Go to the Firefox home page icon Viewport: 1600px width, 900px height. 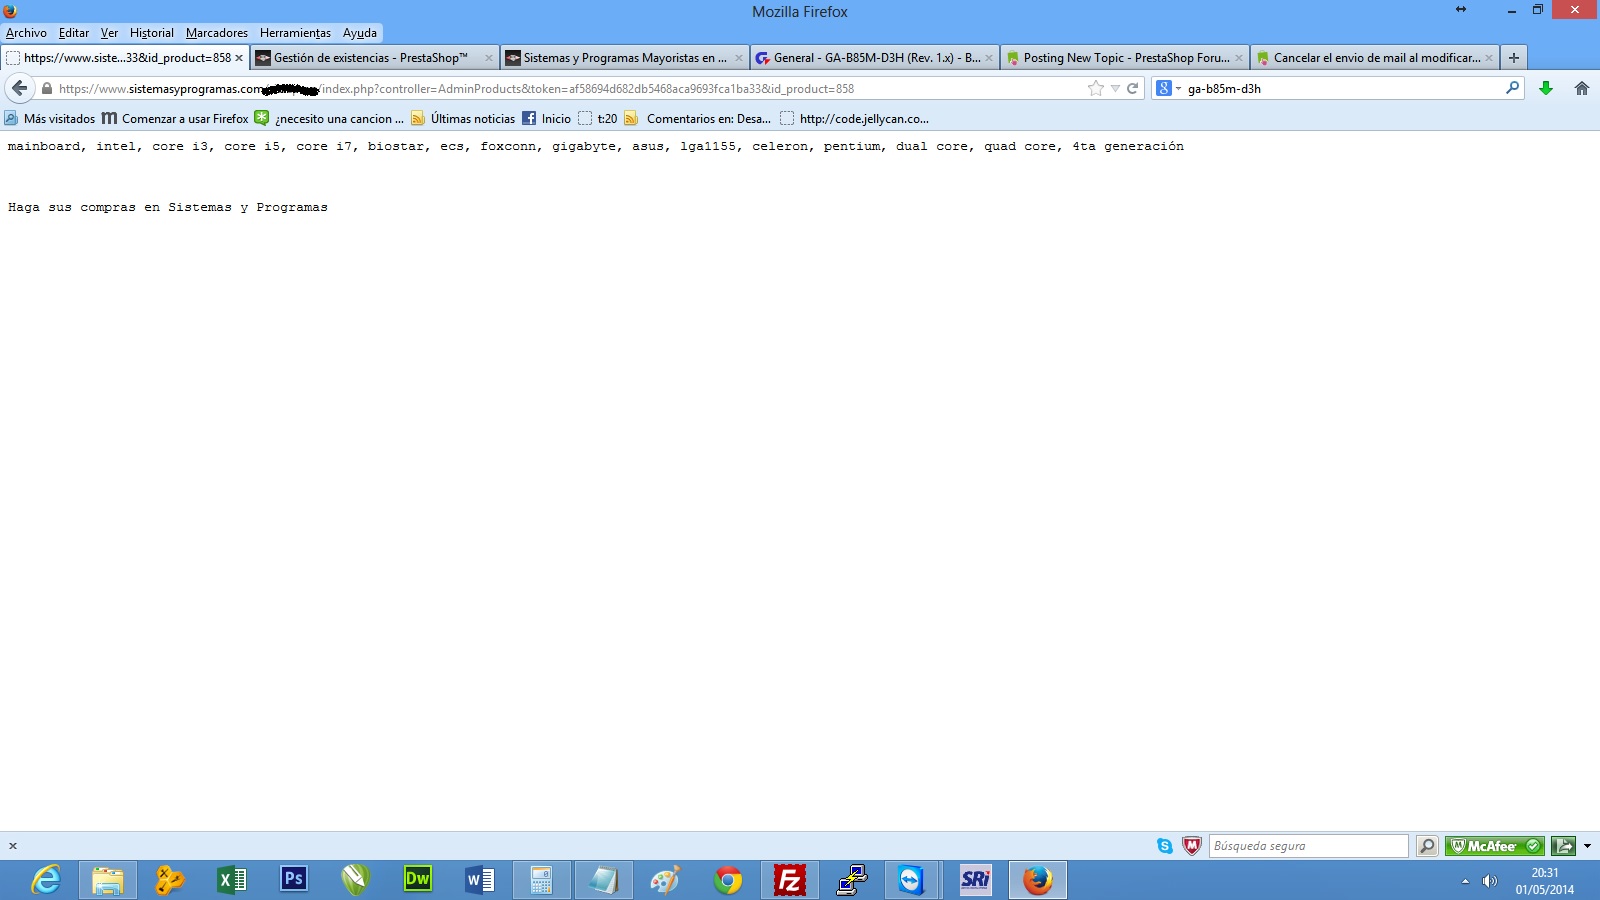pyautogui.click(x=1582, y=88)
